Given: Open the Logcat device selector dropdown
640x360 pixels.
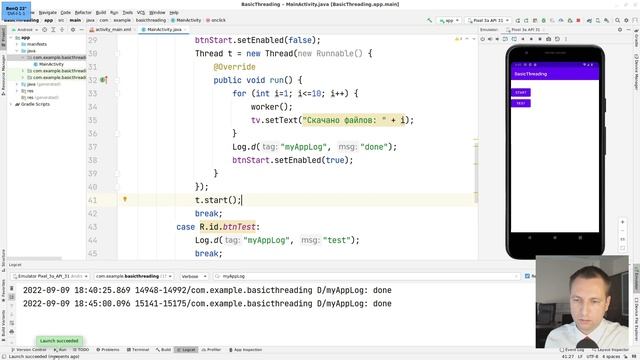Looking at the screenshot, I should click(x=50, y=276).
